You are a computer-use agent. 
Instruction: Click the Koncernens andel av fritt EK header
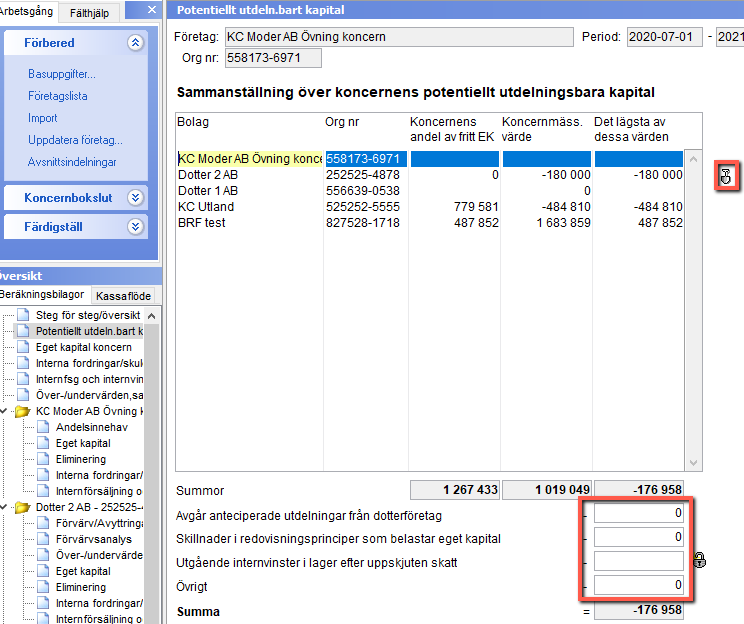click(x=452, y=129)
